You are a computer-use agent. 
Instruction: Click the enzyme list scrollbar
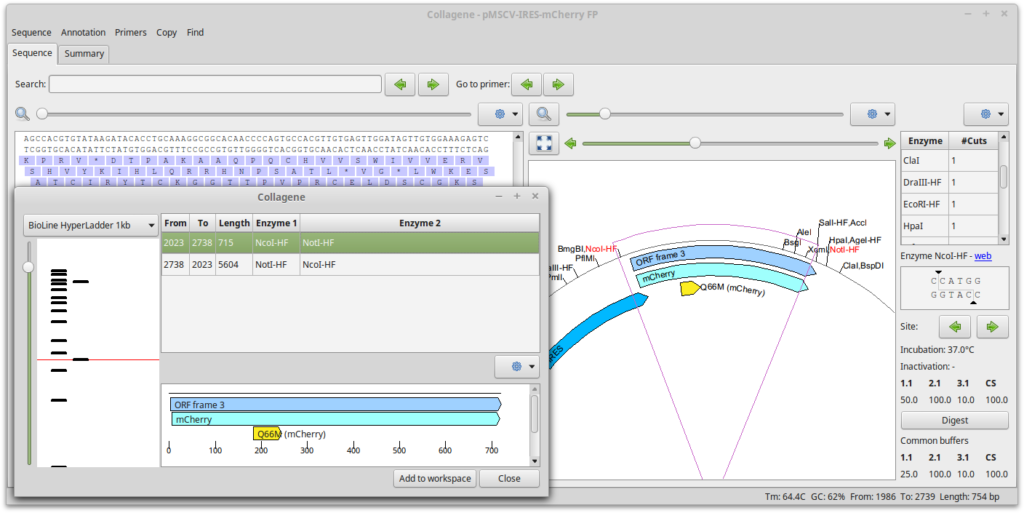[x=1004, y=178]
